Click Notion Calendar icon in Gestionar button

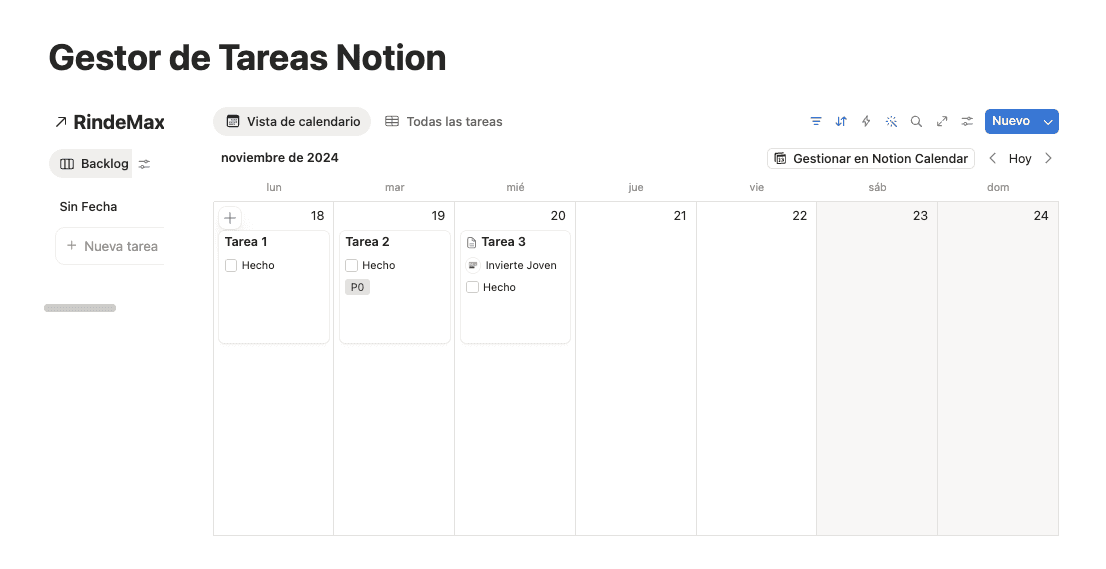click(x=780, y=159)
